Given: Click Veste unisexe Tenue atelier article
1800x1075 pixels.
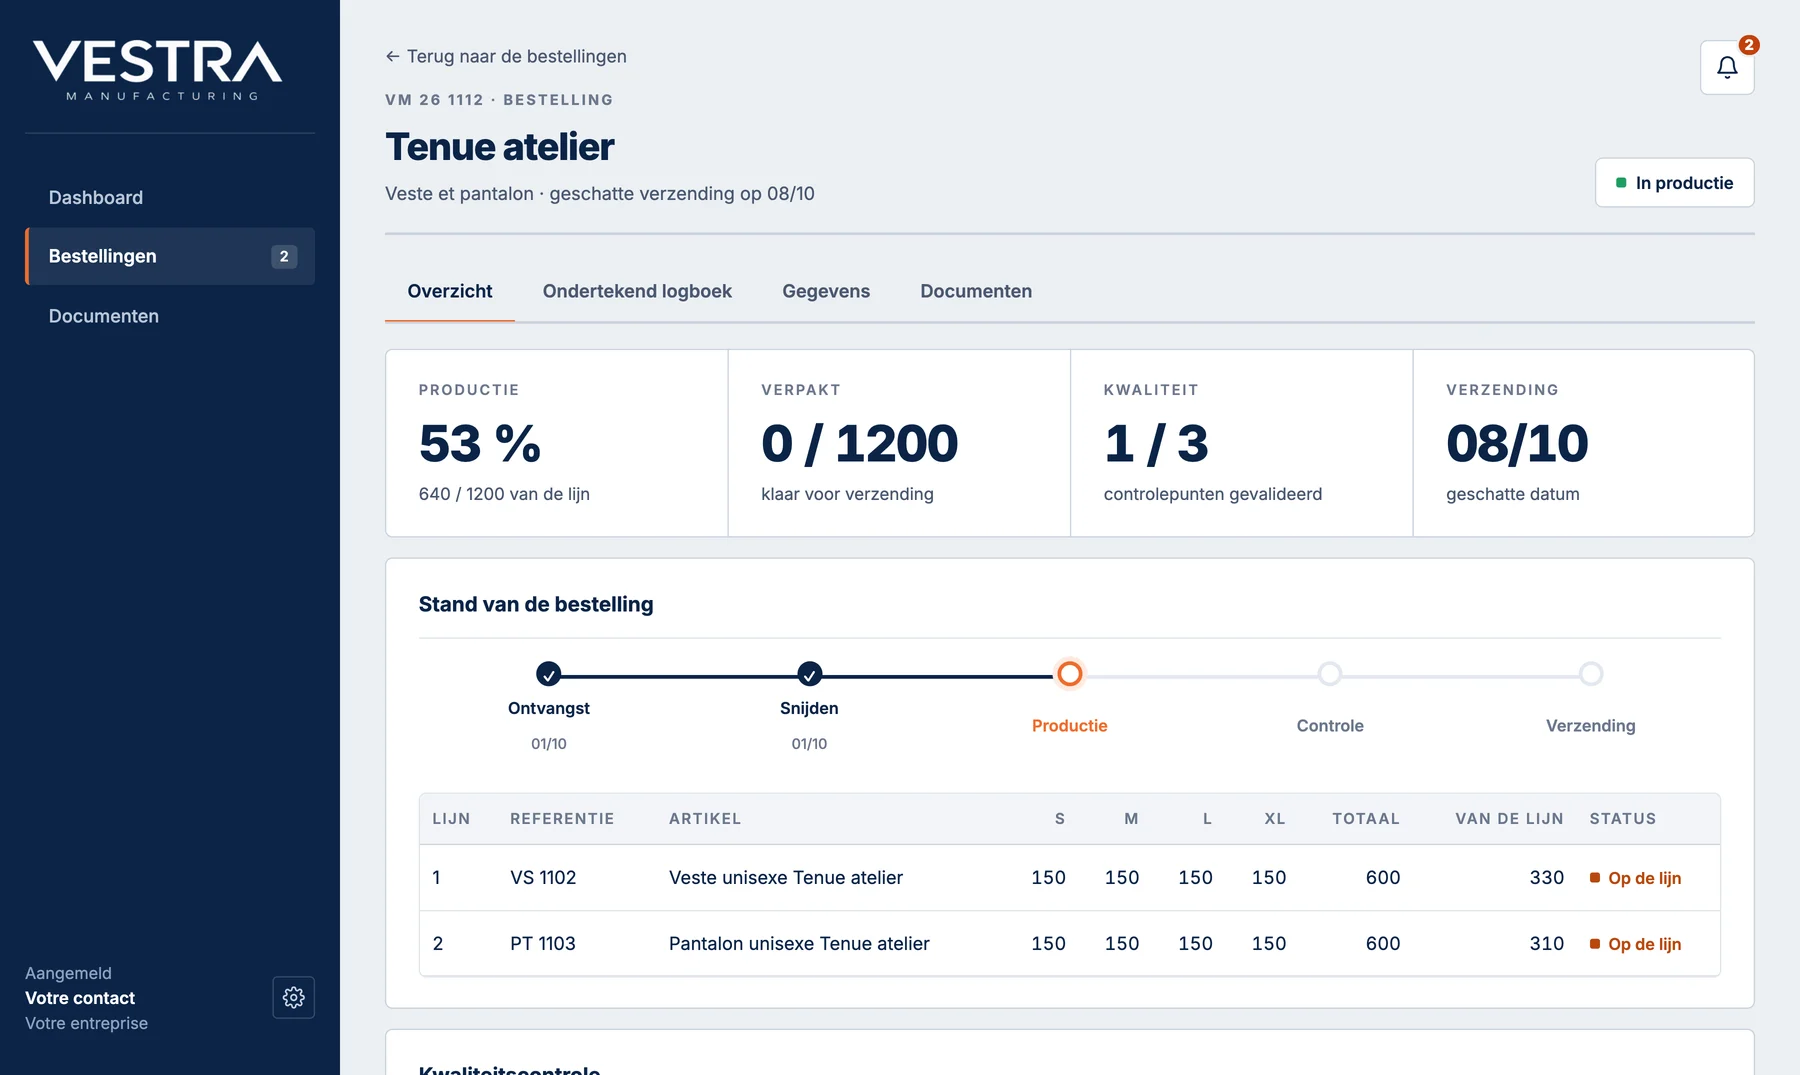Looking at the screenshot, I should 786,877.
